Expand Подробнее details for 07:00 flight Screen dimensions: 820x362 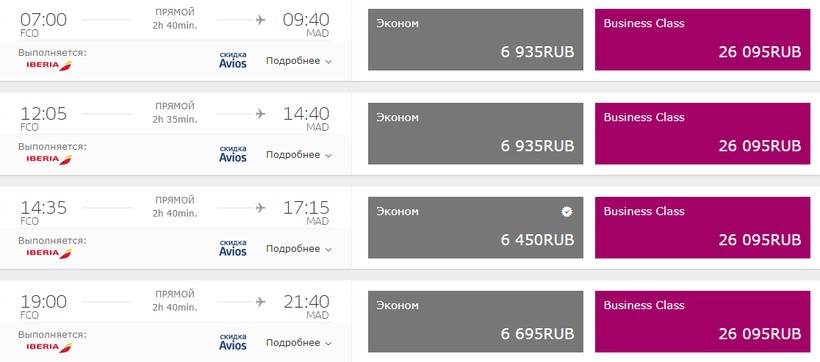(299, 61)
